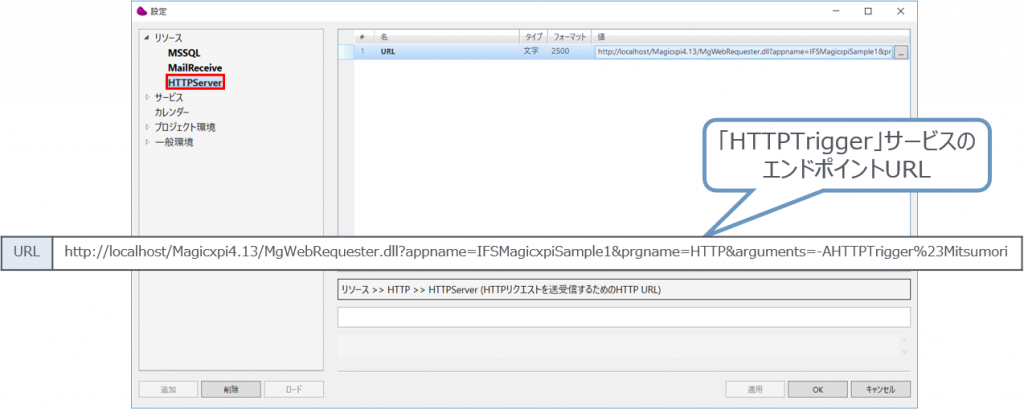The height and width of the screenshot is (409, 1024).
Task: Collapse the リソース tree node
Action: [147, 37]
